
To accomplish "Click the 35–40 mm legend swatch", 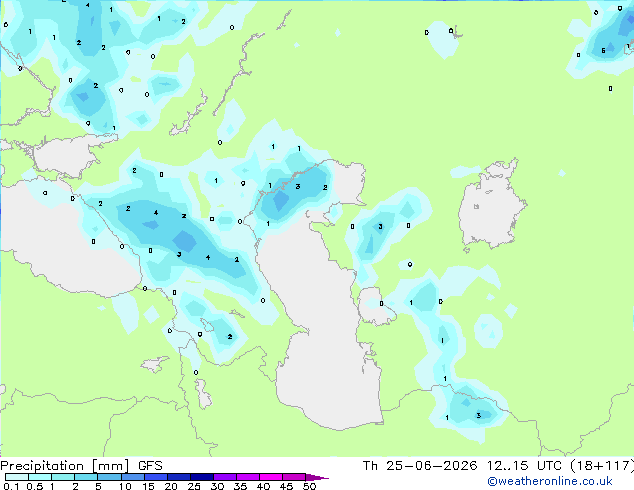I will pyautogui.click(x=247, y=477).
